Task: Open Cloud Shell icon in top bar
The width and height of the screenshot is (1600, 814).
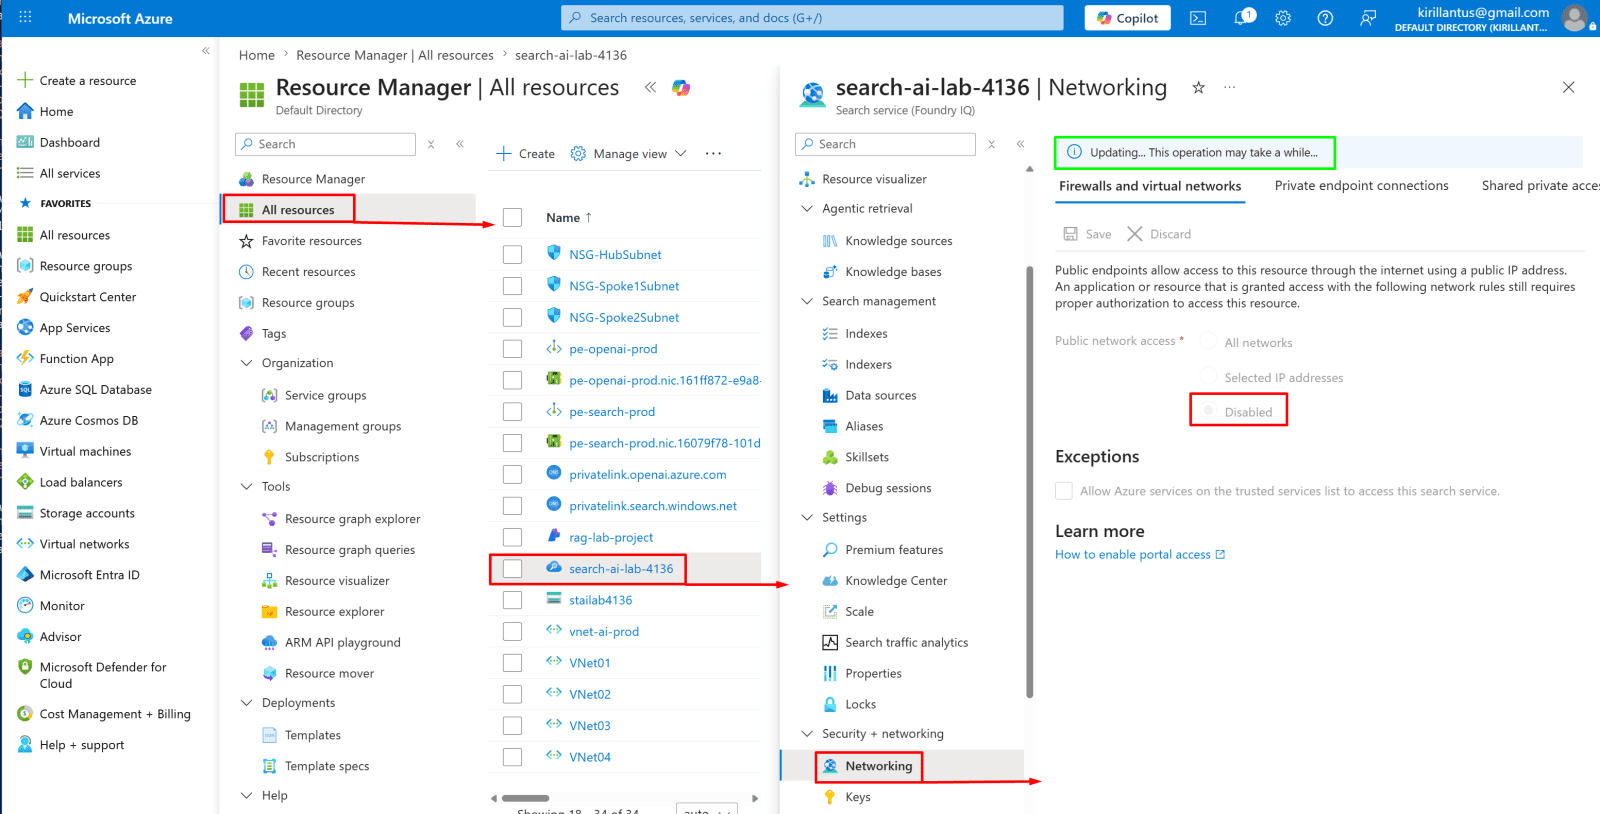Action: 1198,18
